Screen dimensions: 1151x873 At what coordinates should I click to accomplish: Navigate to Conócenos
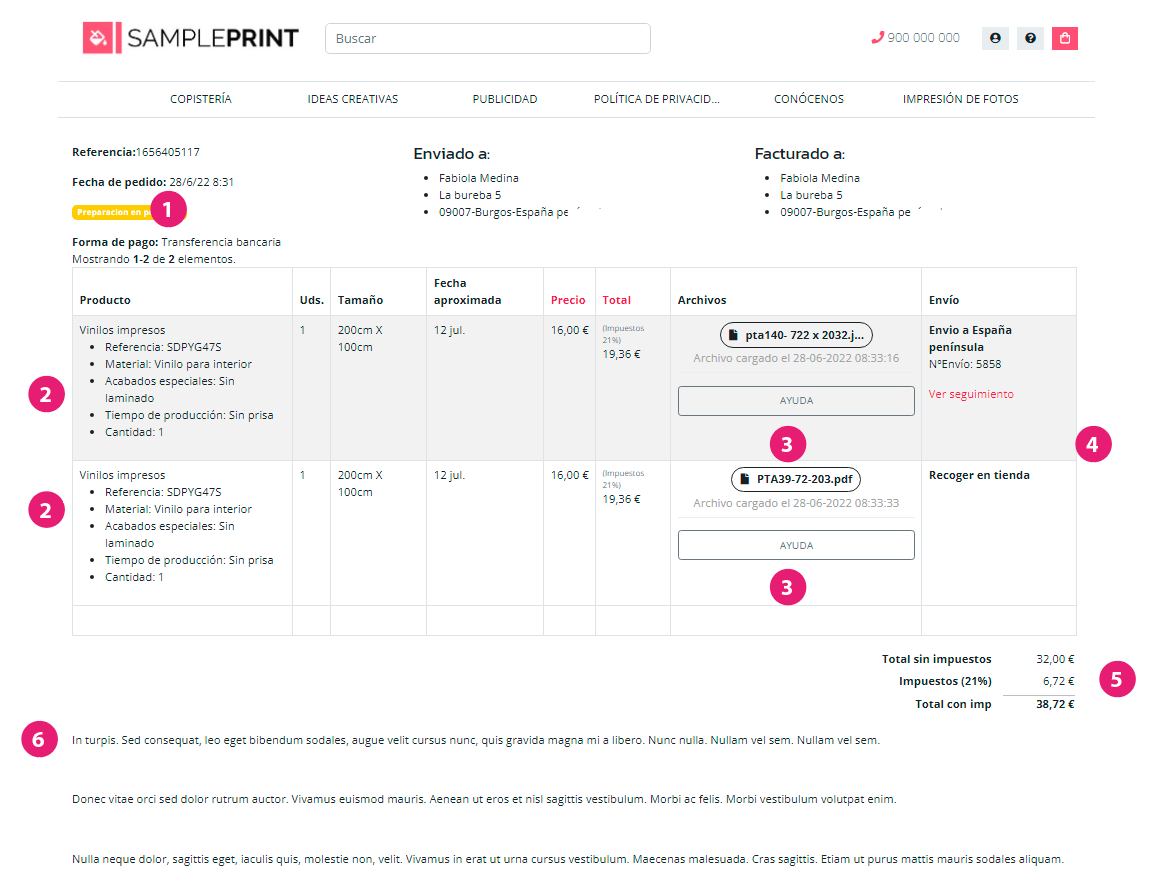pyautogui.click(x=809, y=99)
